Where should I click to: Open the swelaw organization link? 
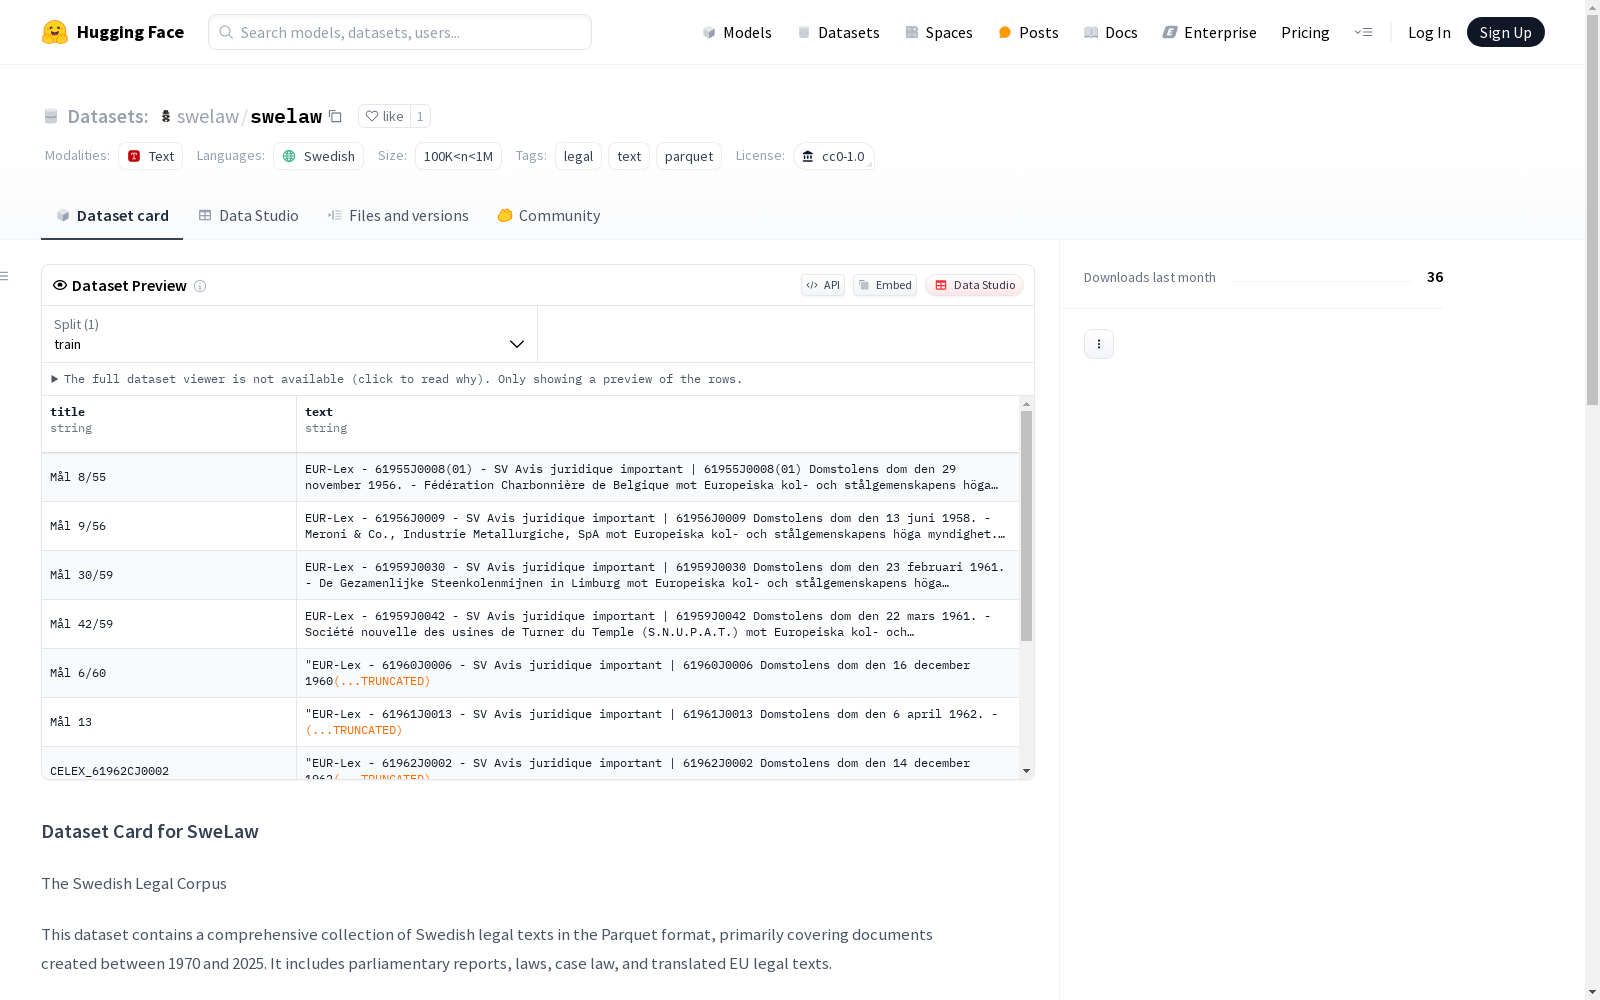pyautogui.click(x=208, y=117)
